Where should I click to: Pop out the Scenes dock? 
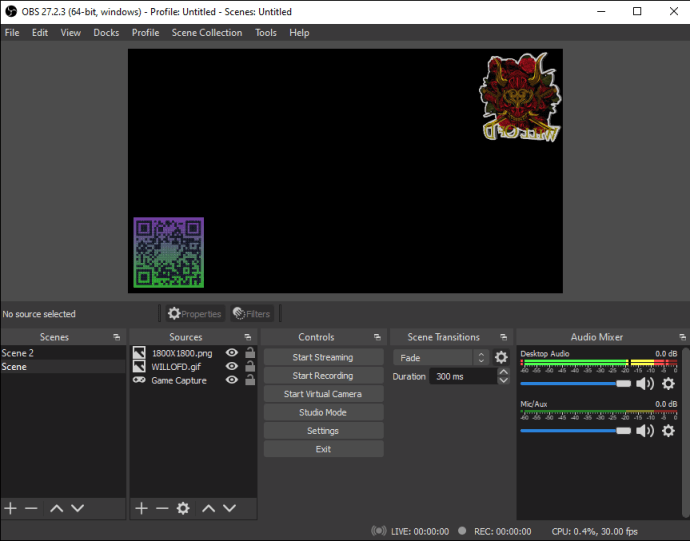pyautogui.click(x=117, y=337)
